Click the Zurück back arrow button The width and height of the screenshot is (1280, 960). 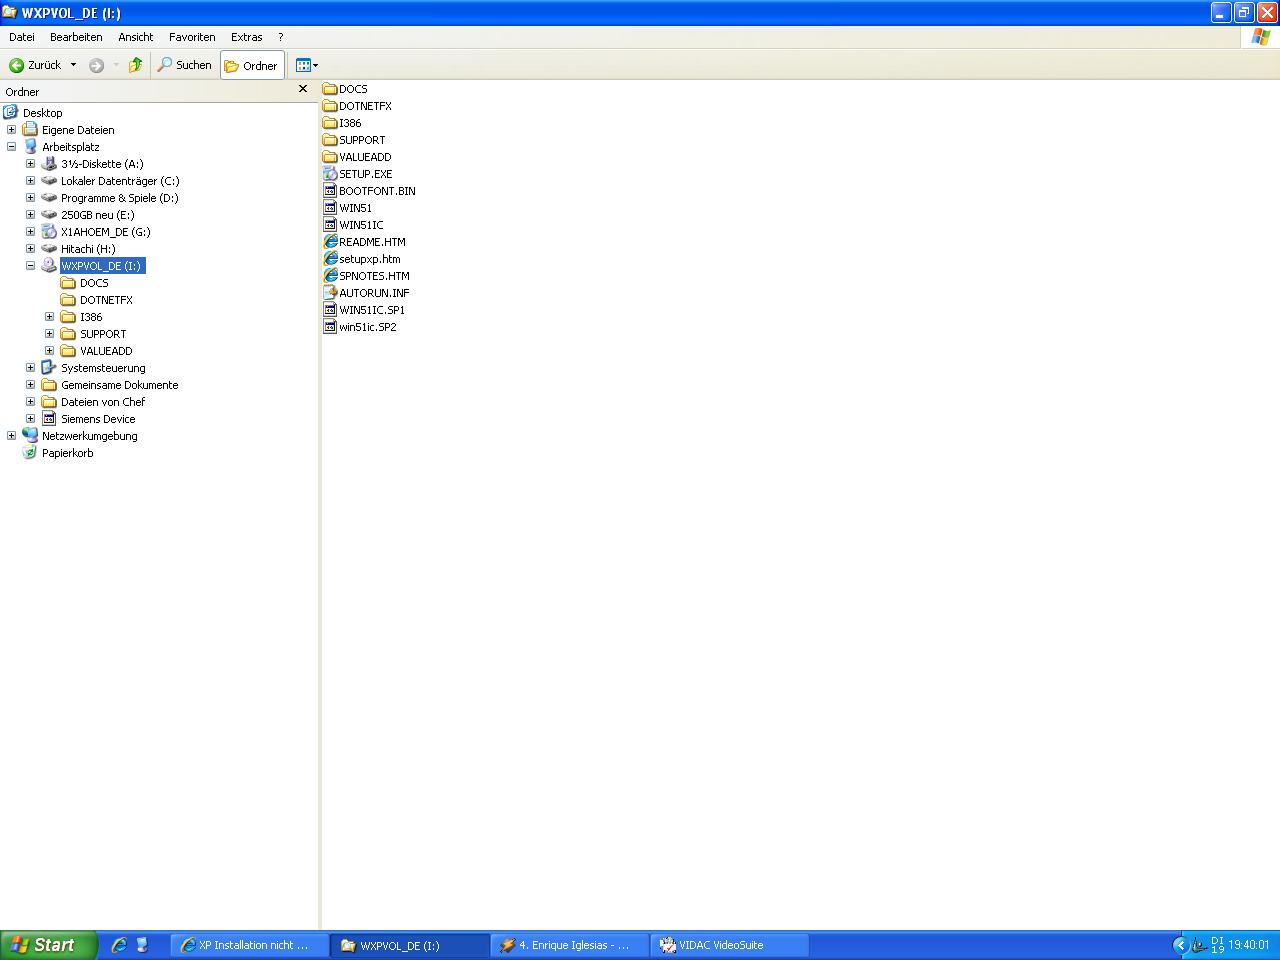click(x=35, y=65)
